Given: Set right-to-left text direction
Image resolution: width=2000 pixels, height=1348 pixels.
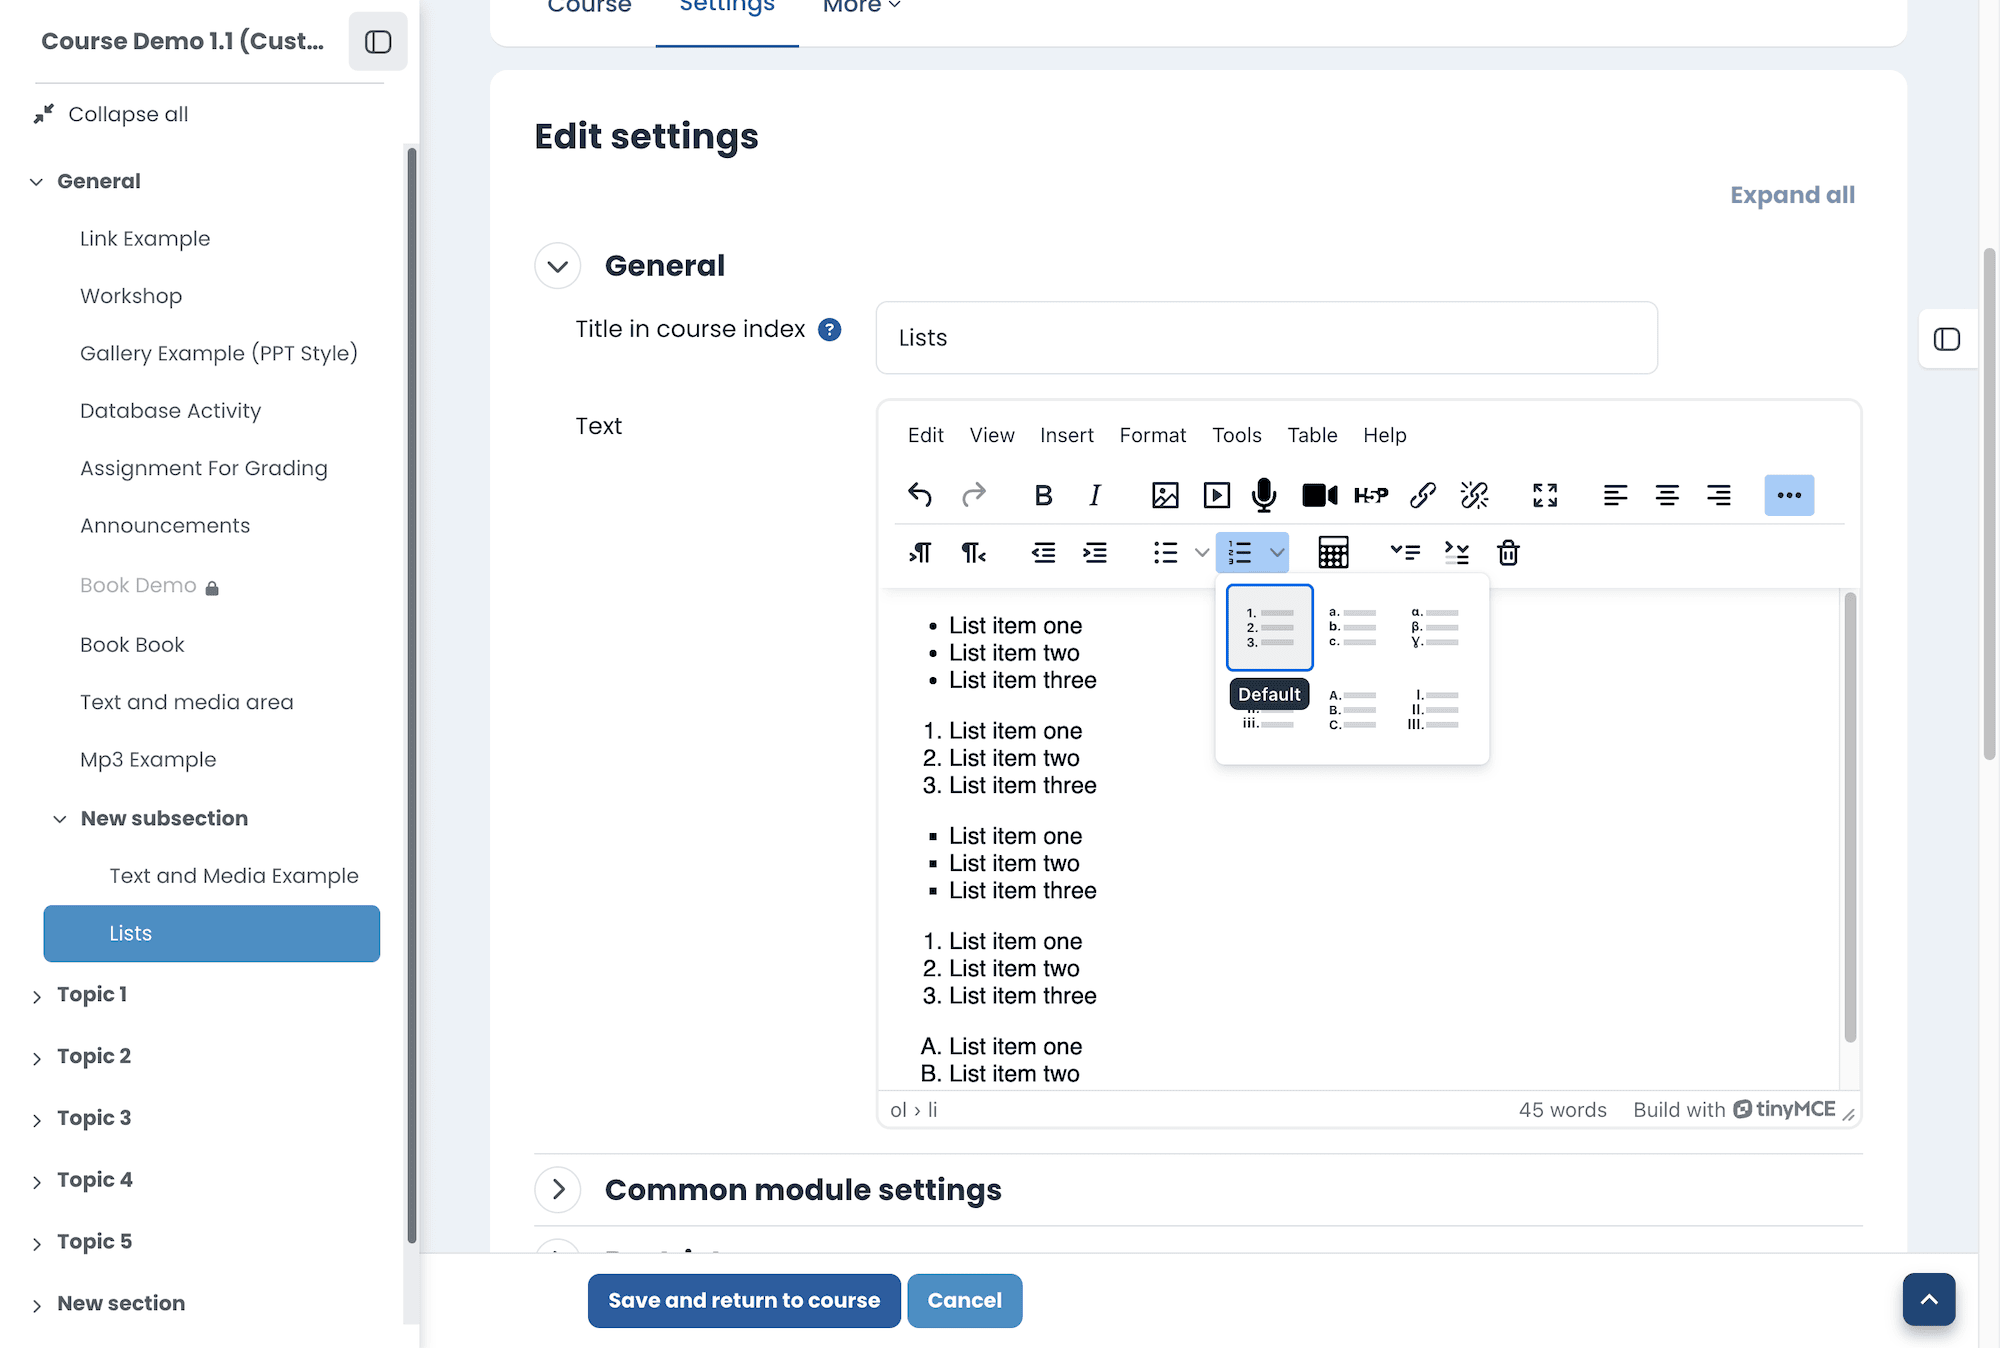Looking at the screenshot, I should [x=973, y=552].
